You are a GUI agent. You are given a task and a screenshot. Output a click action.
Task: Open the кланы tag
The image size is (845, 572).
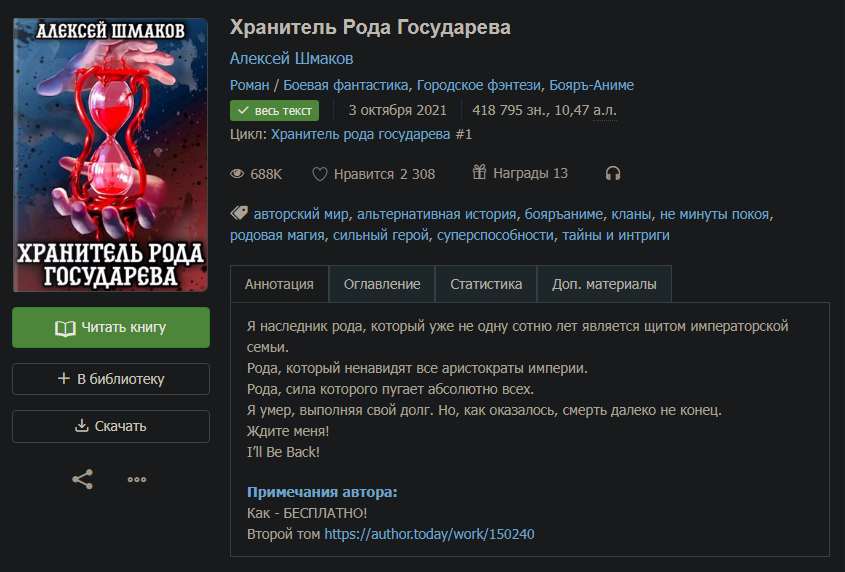[x=631, y=214]
